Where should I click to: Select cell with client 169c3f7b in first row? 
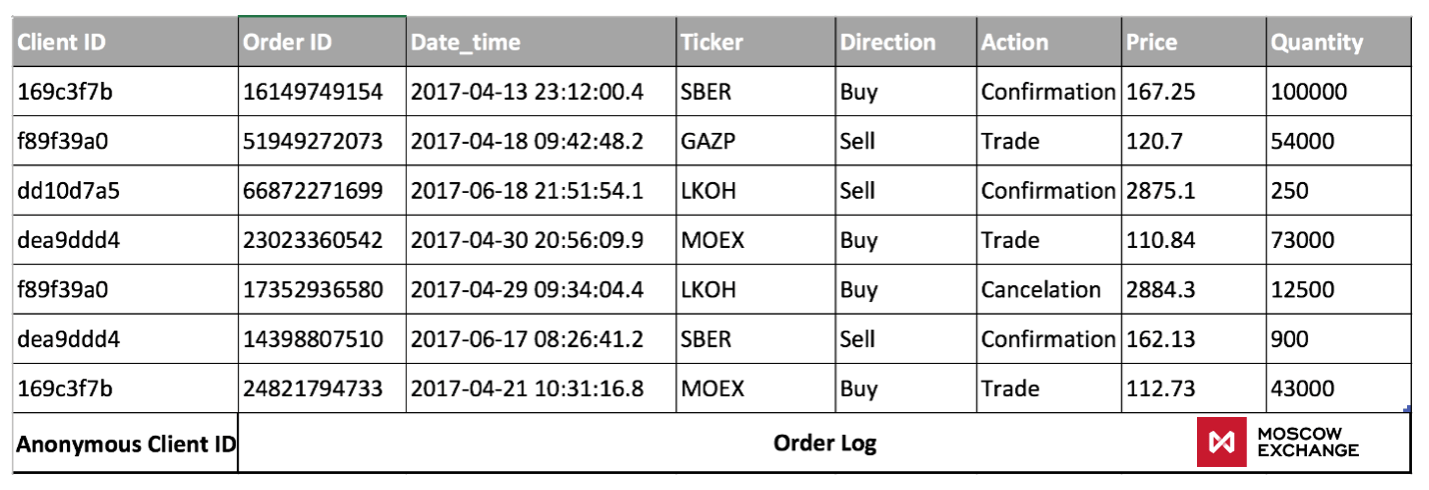click(x=126, y=91)
